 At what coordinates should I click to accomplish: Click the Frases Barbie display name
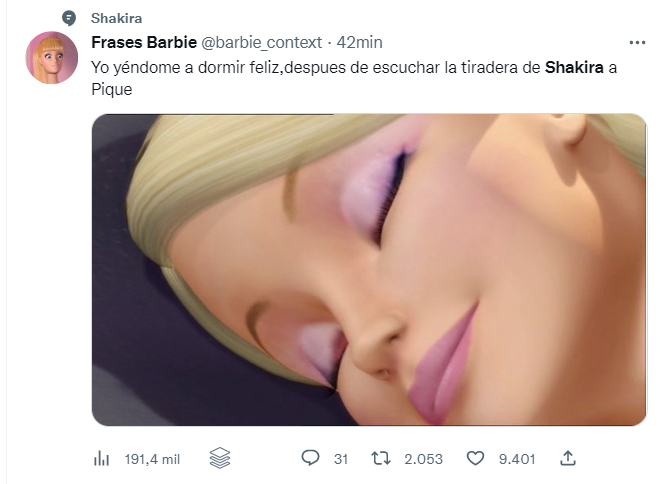point(144,42)
